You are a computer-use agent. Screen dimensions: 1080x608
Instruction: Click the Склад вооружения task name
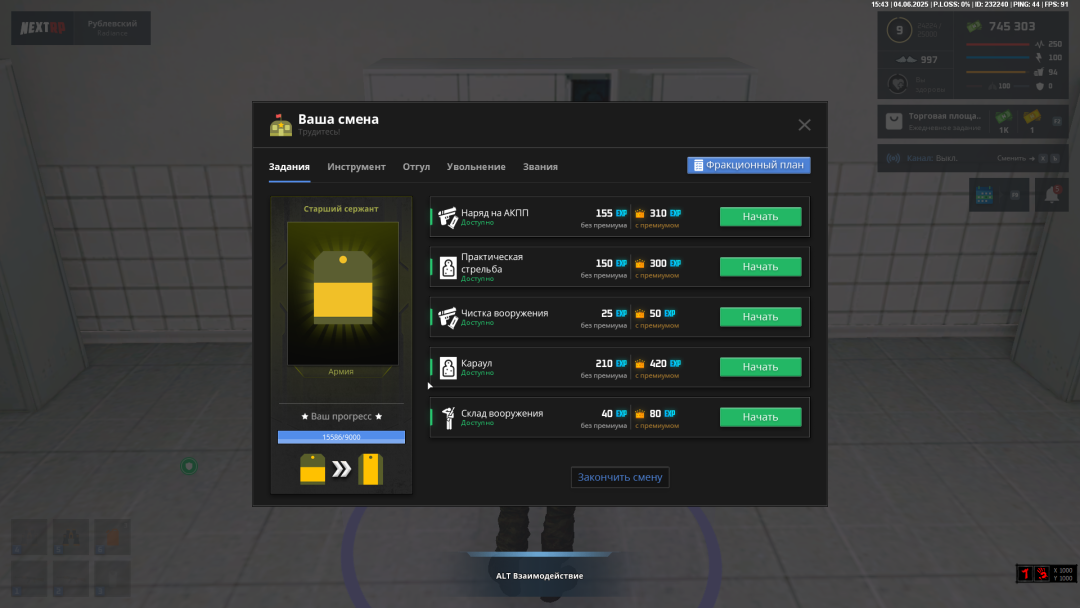(x=501, y=413)
